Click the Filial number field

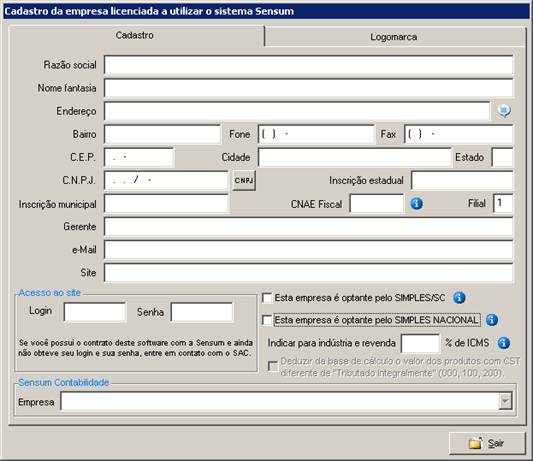tap(503, 203)
